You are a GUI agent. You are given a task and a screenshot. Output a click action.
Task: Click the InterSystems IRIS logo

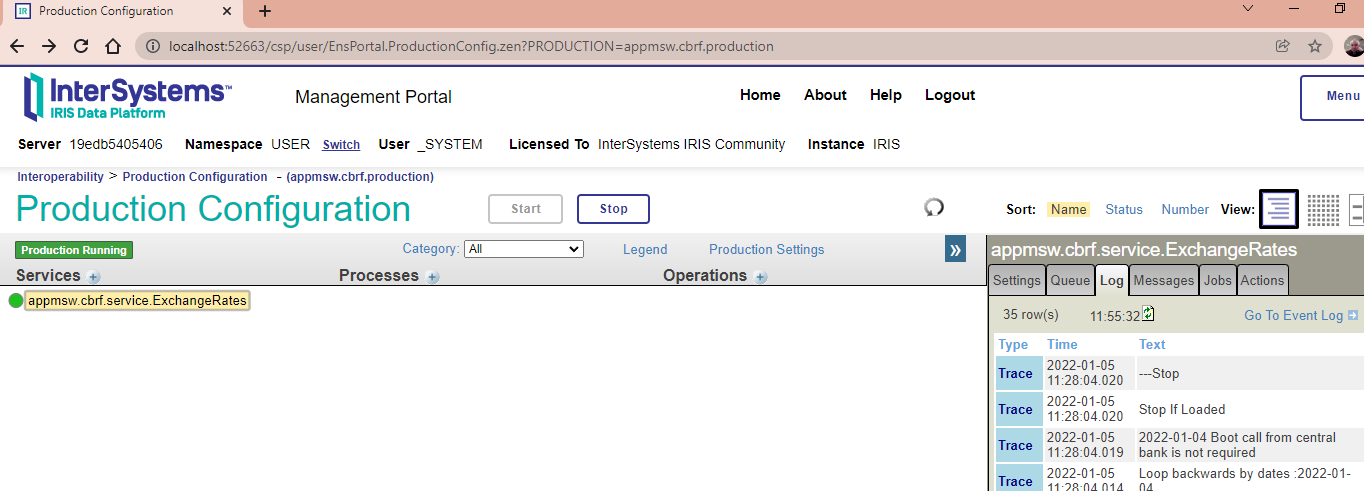(x=128, y=97)
